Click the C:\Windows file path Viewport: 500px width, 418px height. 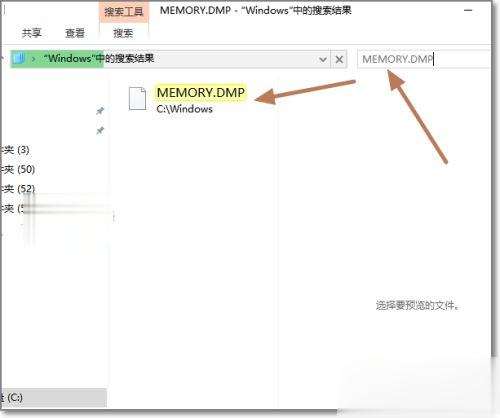tap(184, 109)
